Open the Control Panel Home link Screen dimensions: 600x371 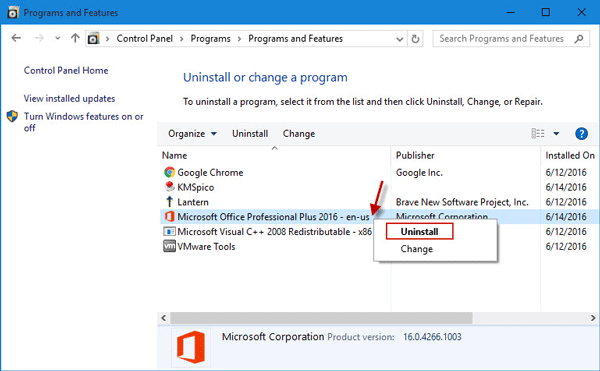coord(66,70)
